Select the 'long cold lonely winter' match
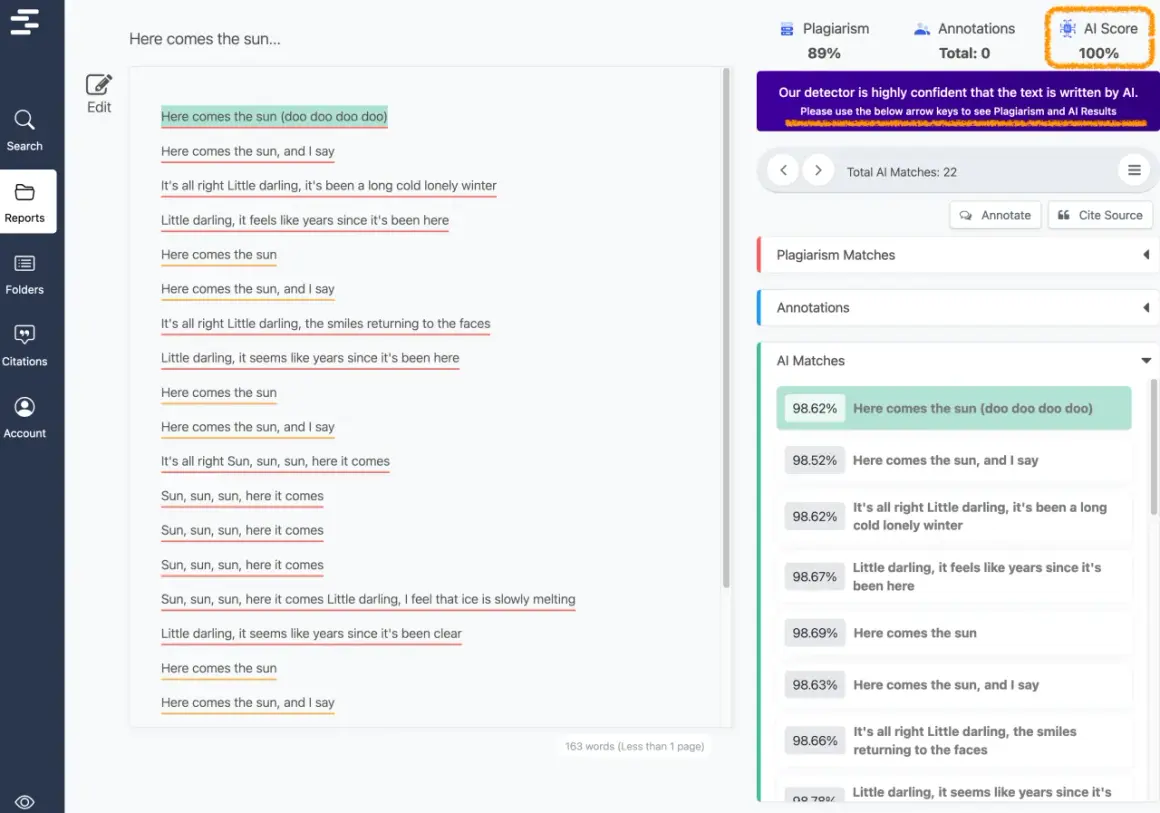This screenshot has width=1160, height=813. pyautogui.click(x=954, y=516)
